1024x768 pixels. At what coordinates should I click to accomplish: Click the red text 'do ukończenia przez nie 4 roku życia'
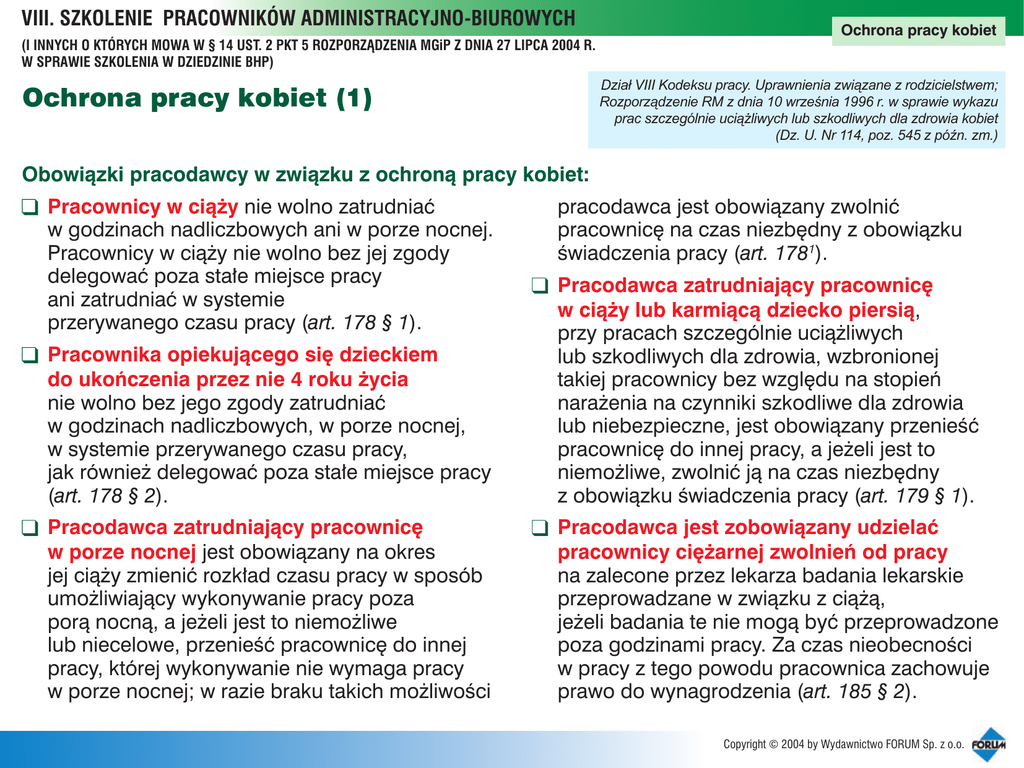click(228, 380)
